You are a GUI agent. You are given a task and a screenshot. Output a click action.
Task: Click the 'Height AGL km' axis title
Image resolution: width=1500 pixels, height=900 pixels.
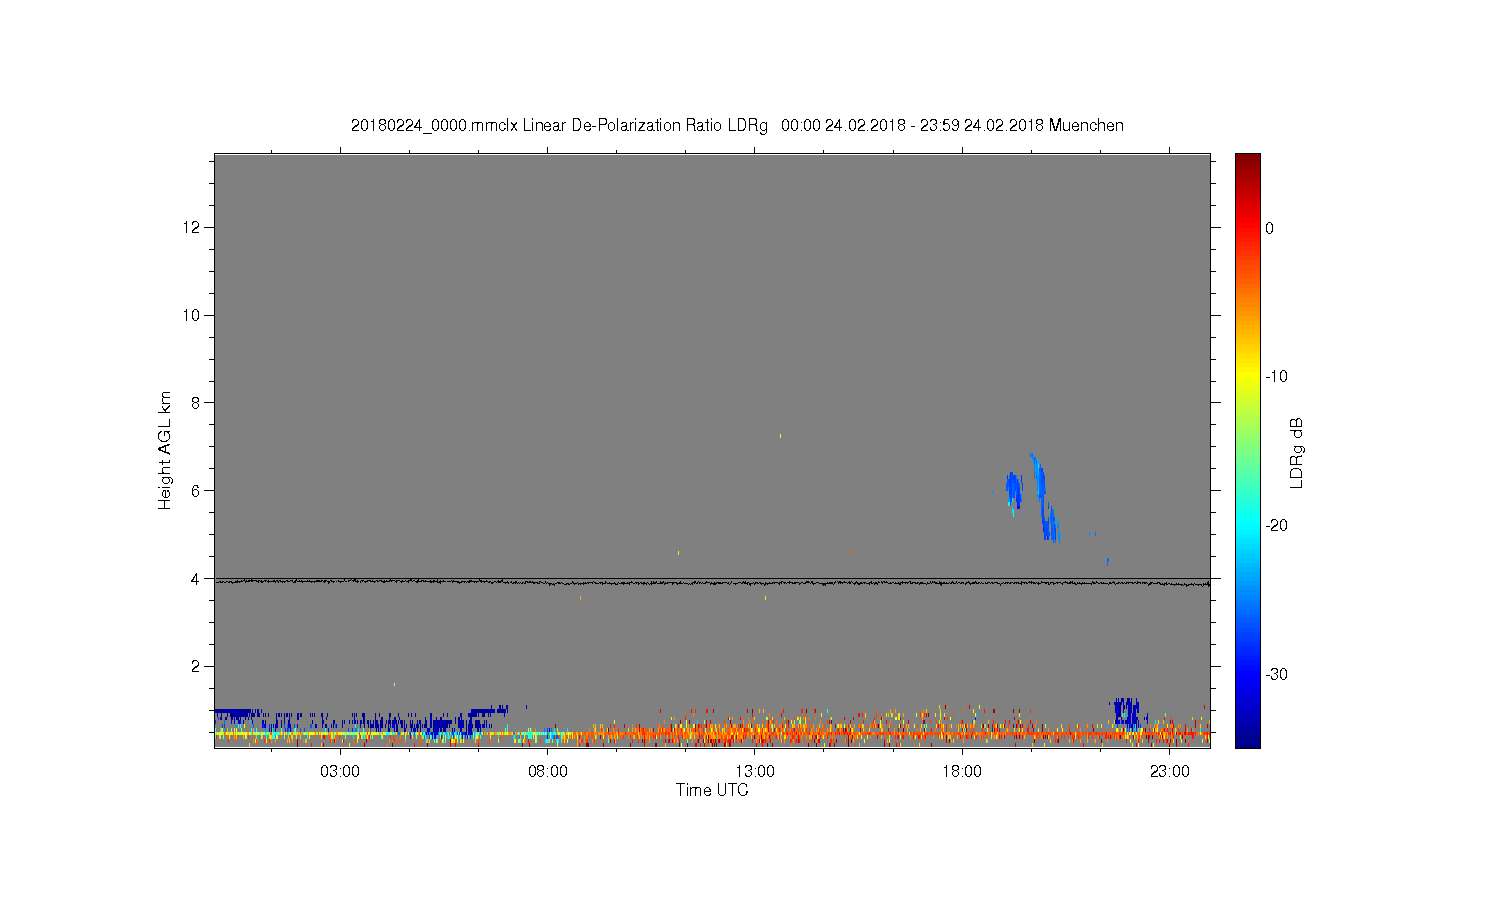pos(165,451)
